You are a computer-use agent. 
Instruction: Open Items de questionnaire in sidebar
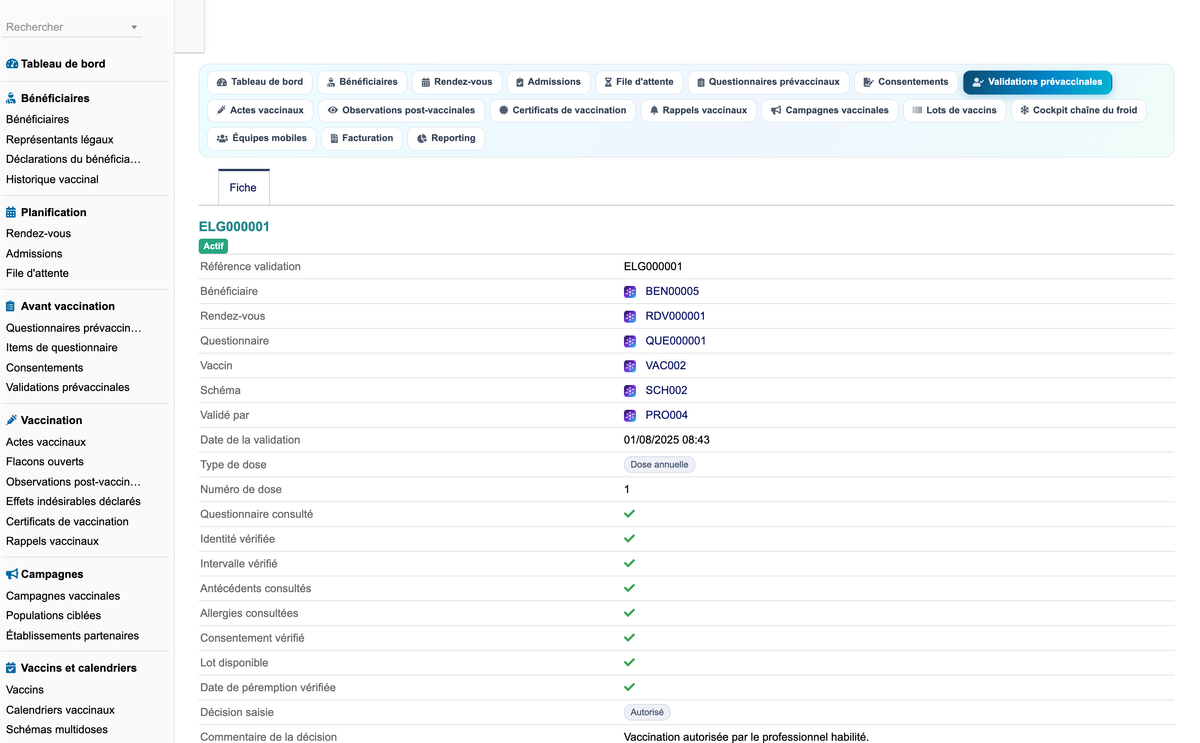point(62,348)
